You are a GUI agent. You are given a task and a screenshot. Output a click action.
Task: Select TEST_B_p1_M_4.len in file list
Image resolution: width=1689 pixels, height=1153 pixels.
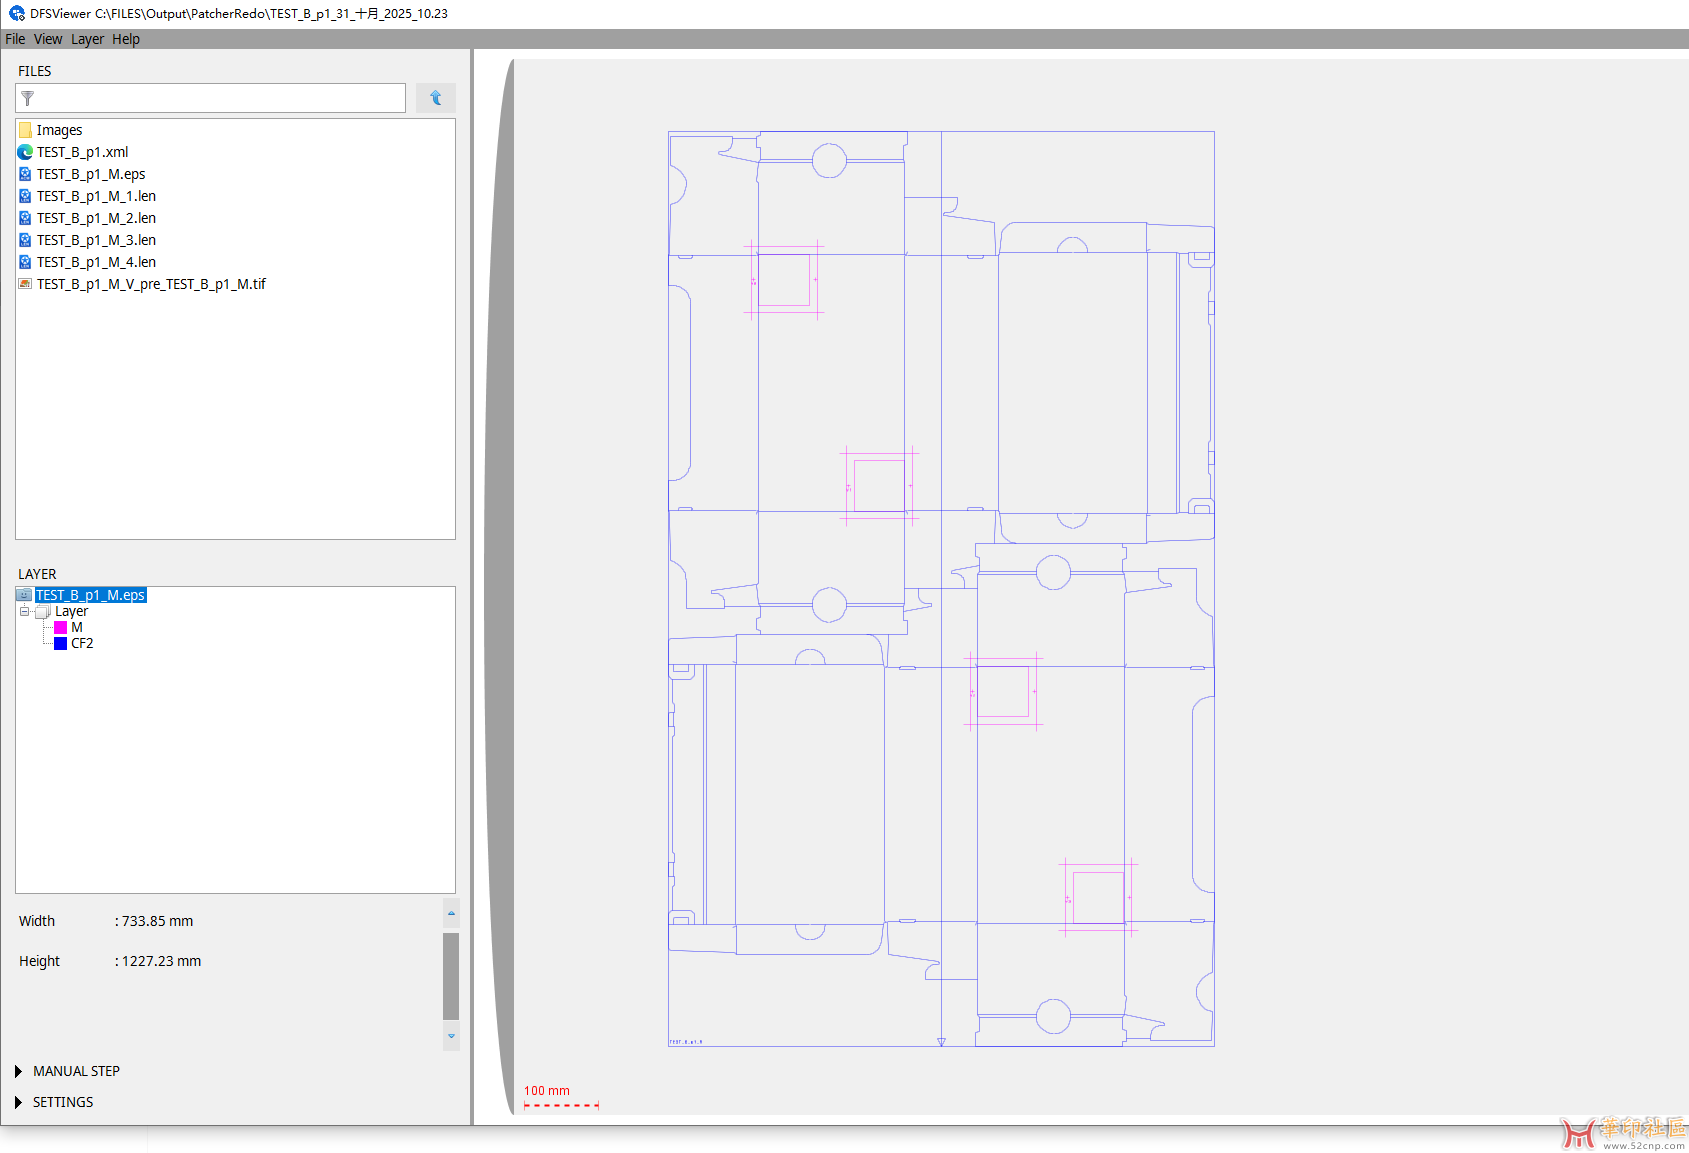pos(96,262)
